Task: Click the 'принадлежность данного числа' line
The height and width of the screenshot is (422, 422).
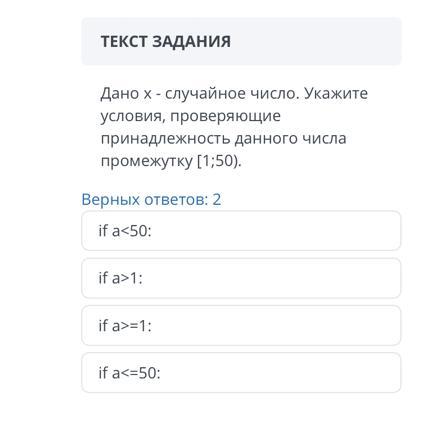Action: (x=223, y=138)
